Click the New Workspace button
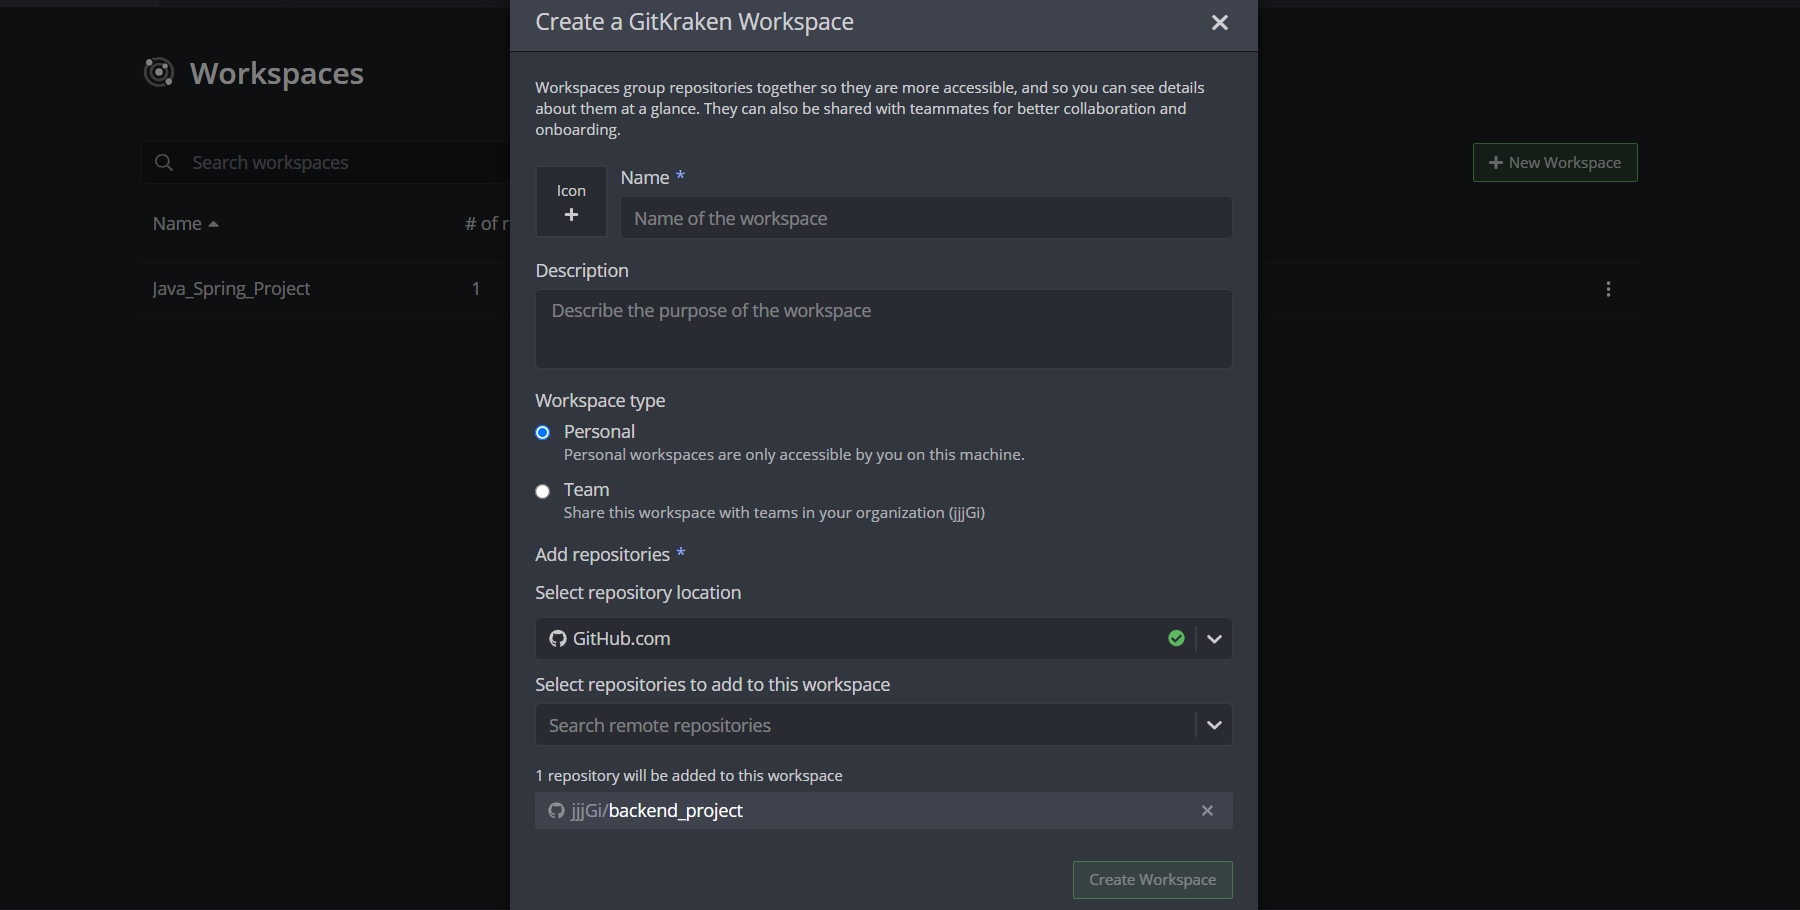Image resolution: width=1800 pixels, height=910 pixels. point(1554,162)
